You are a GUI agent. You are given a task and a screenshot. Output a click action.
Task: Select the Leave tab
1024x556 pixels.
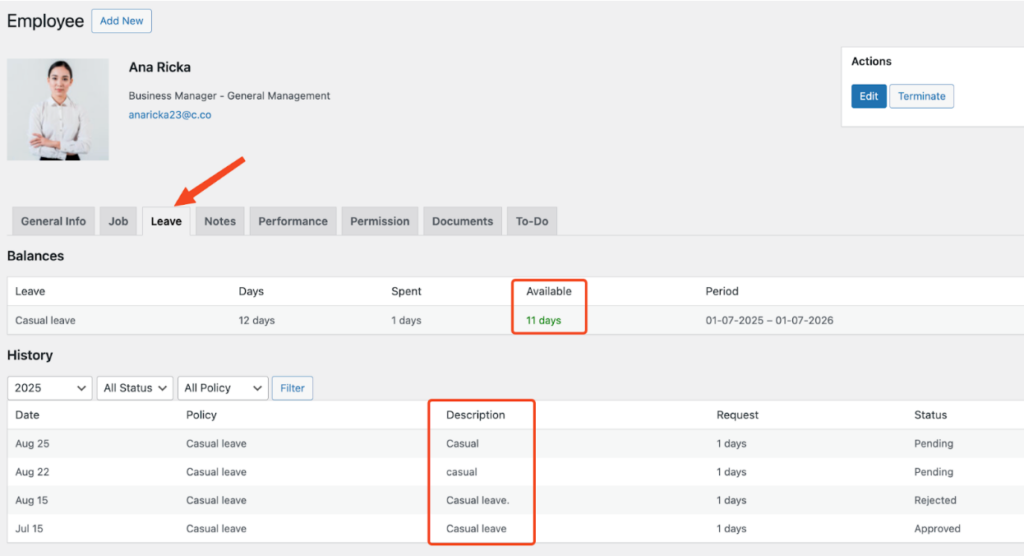(x=166, y=221)
